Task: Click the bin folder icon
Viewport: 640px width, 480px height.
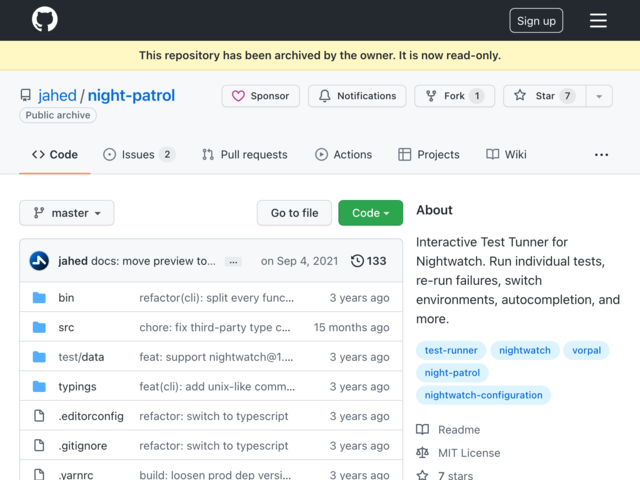Action: point(39,298)
